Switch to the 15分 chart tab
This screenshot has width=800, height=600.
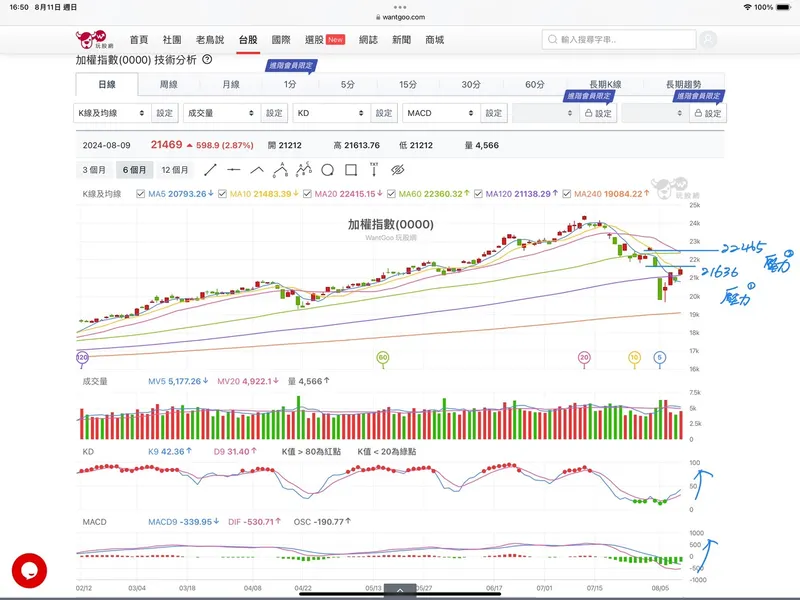(x=408, y=84)
